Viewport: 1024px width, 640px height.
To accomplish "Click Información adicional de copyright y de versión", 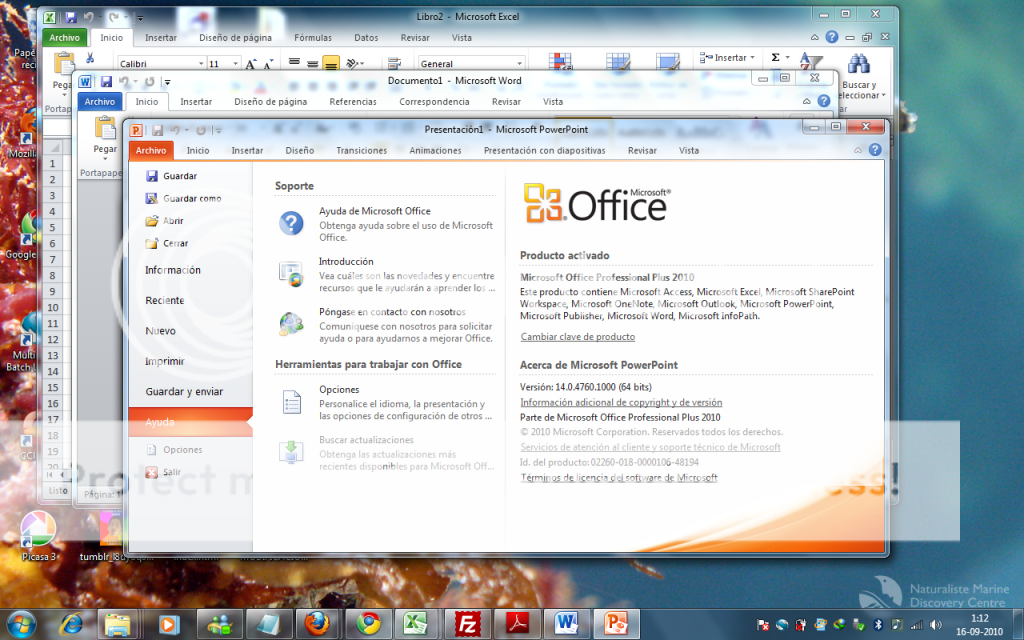I will click(620, 402).
